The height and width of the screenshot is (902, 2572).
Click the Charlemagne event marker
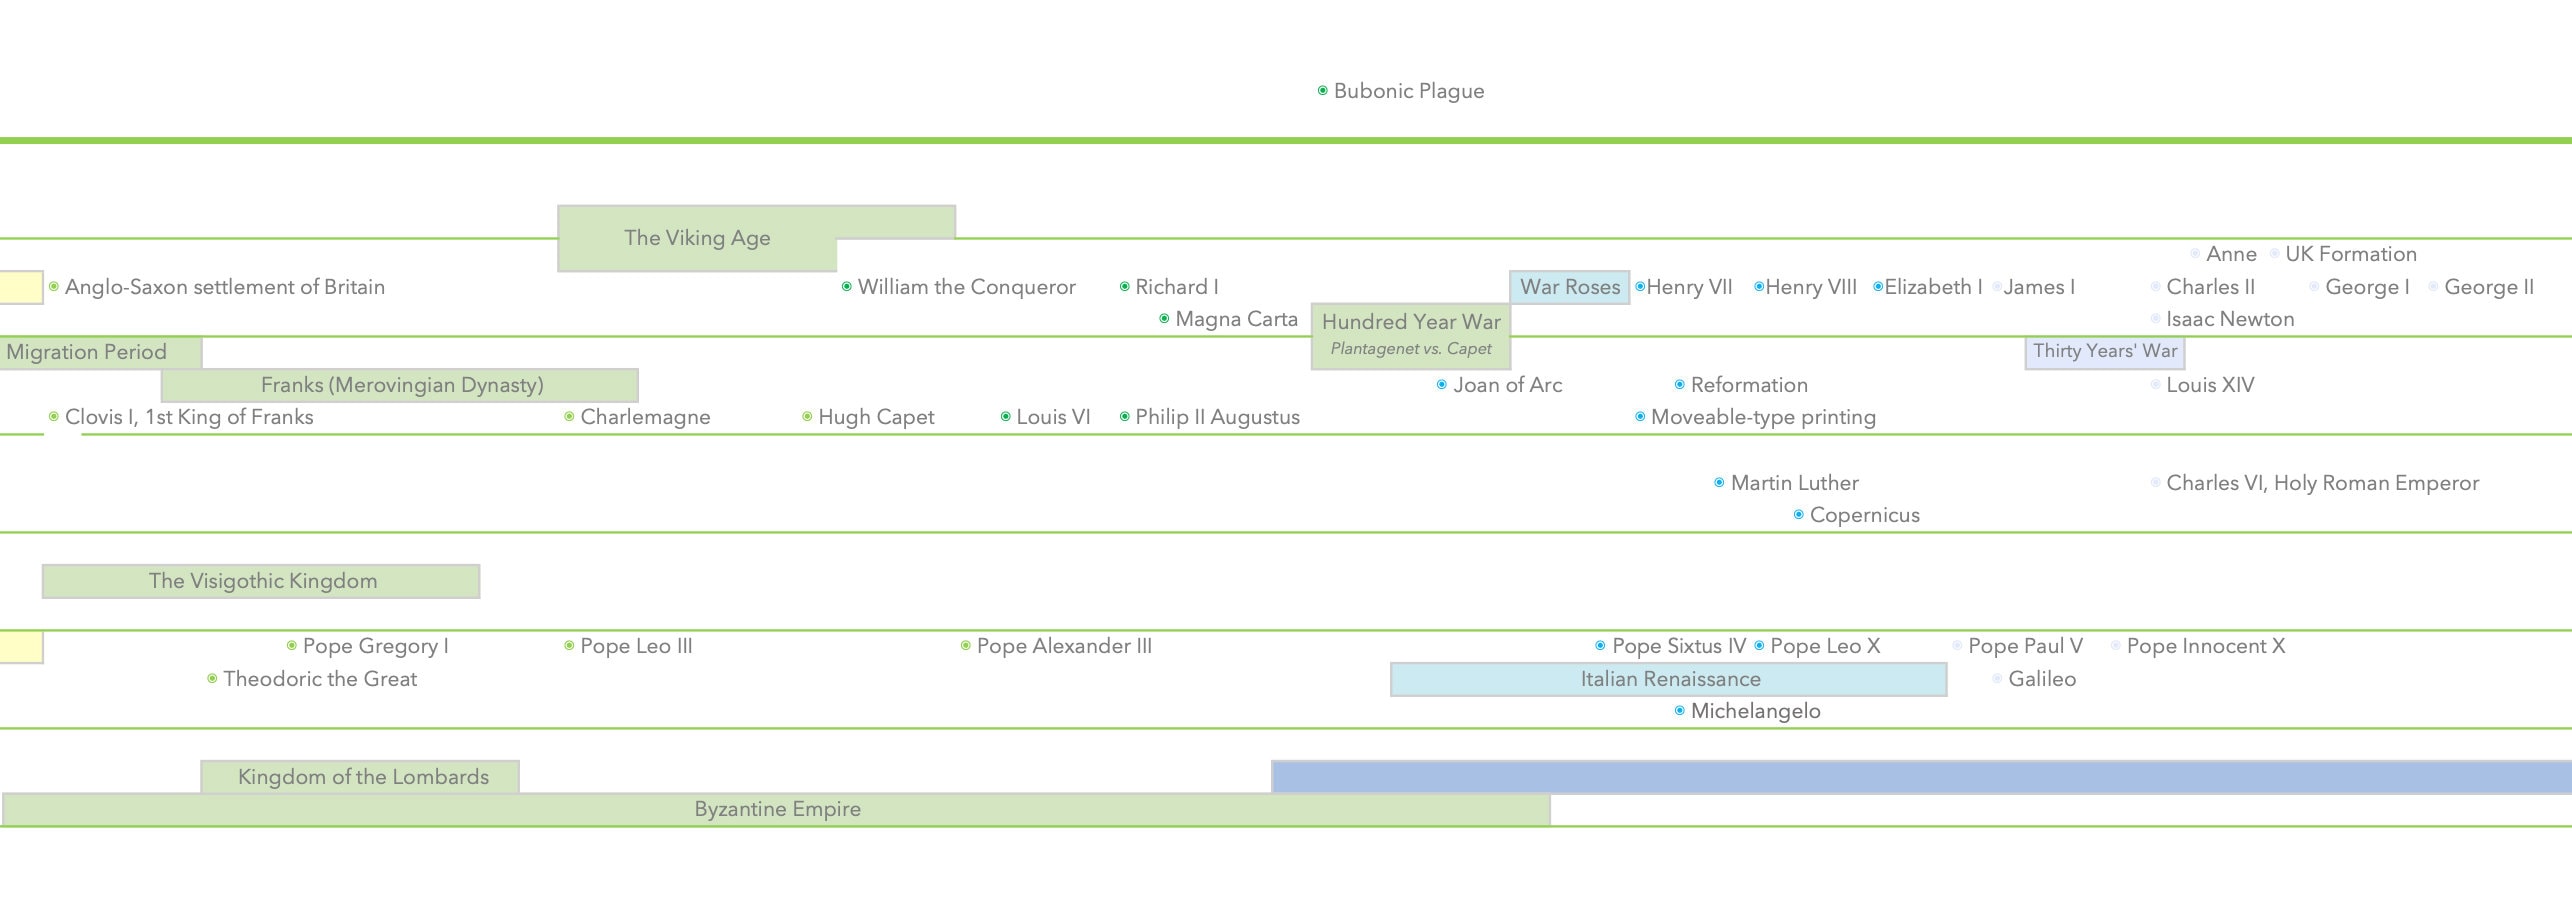567,416
